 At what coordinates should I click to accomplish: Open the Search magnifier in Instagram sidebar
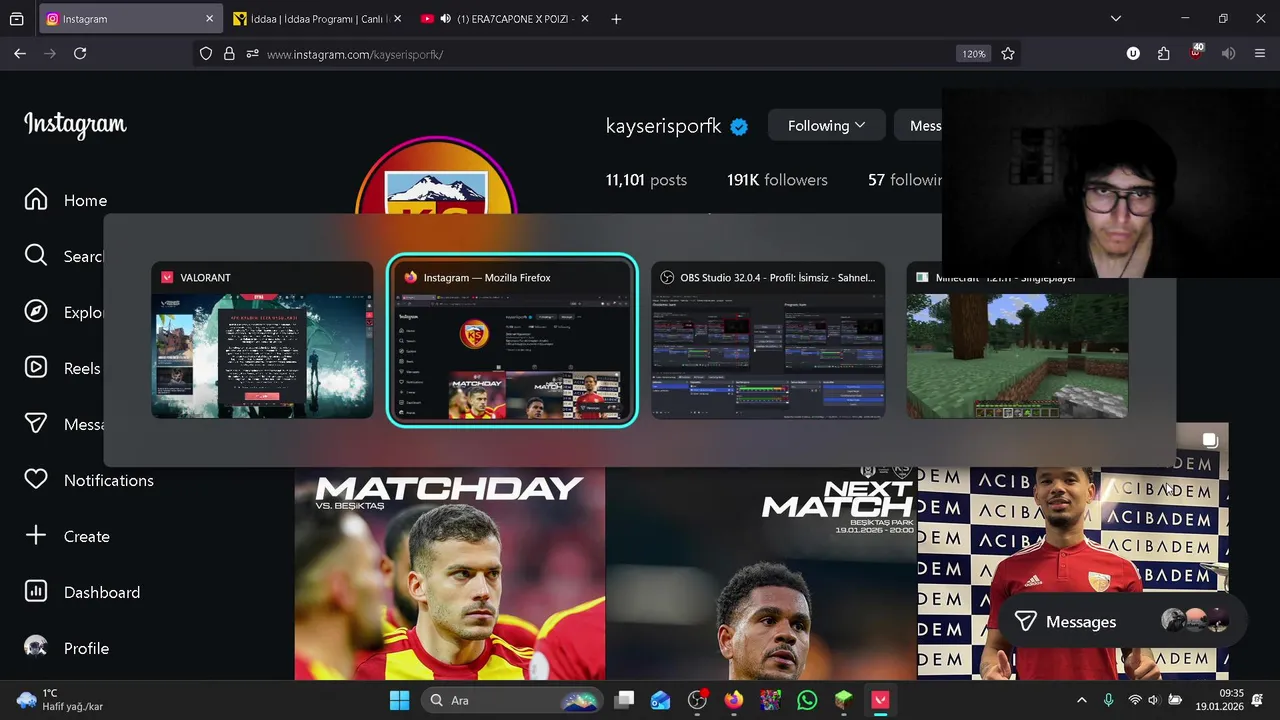click(36, 256)
